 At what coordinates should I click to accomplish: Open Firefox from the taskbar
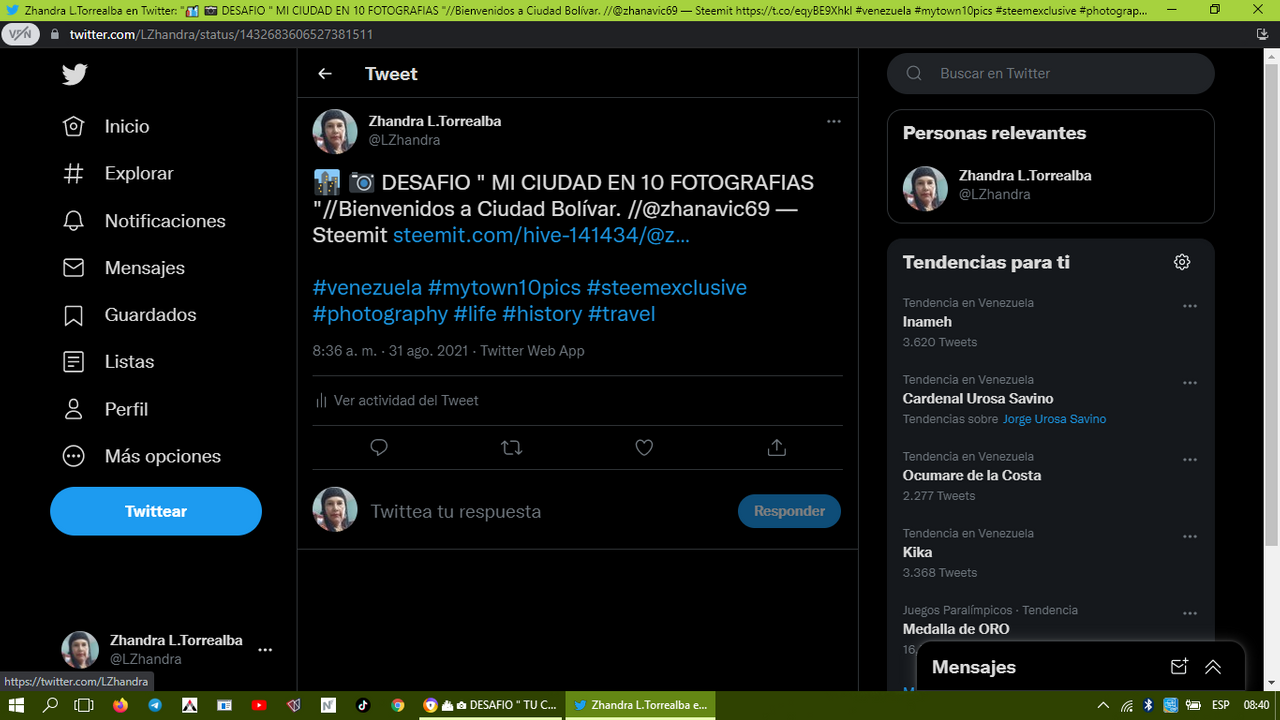[x=121, y=705]
